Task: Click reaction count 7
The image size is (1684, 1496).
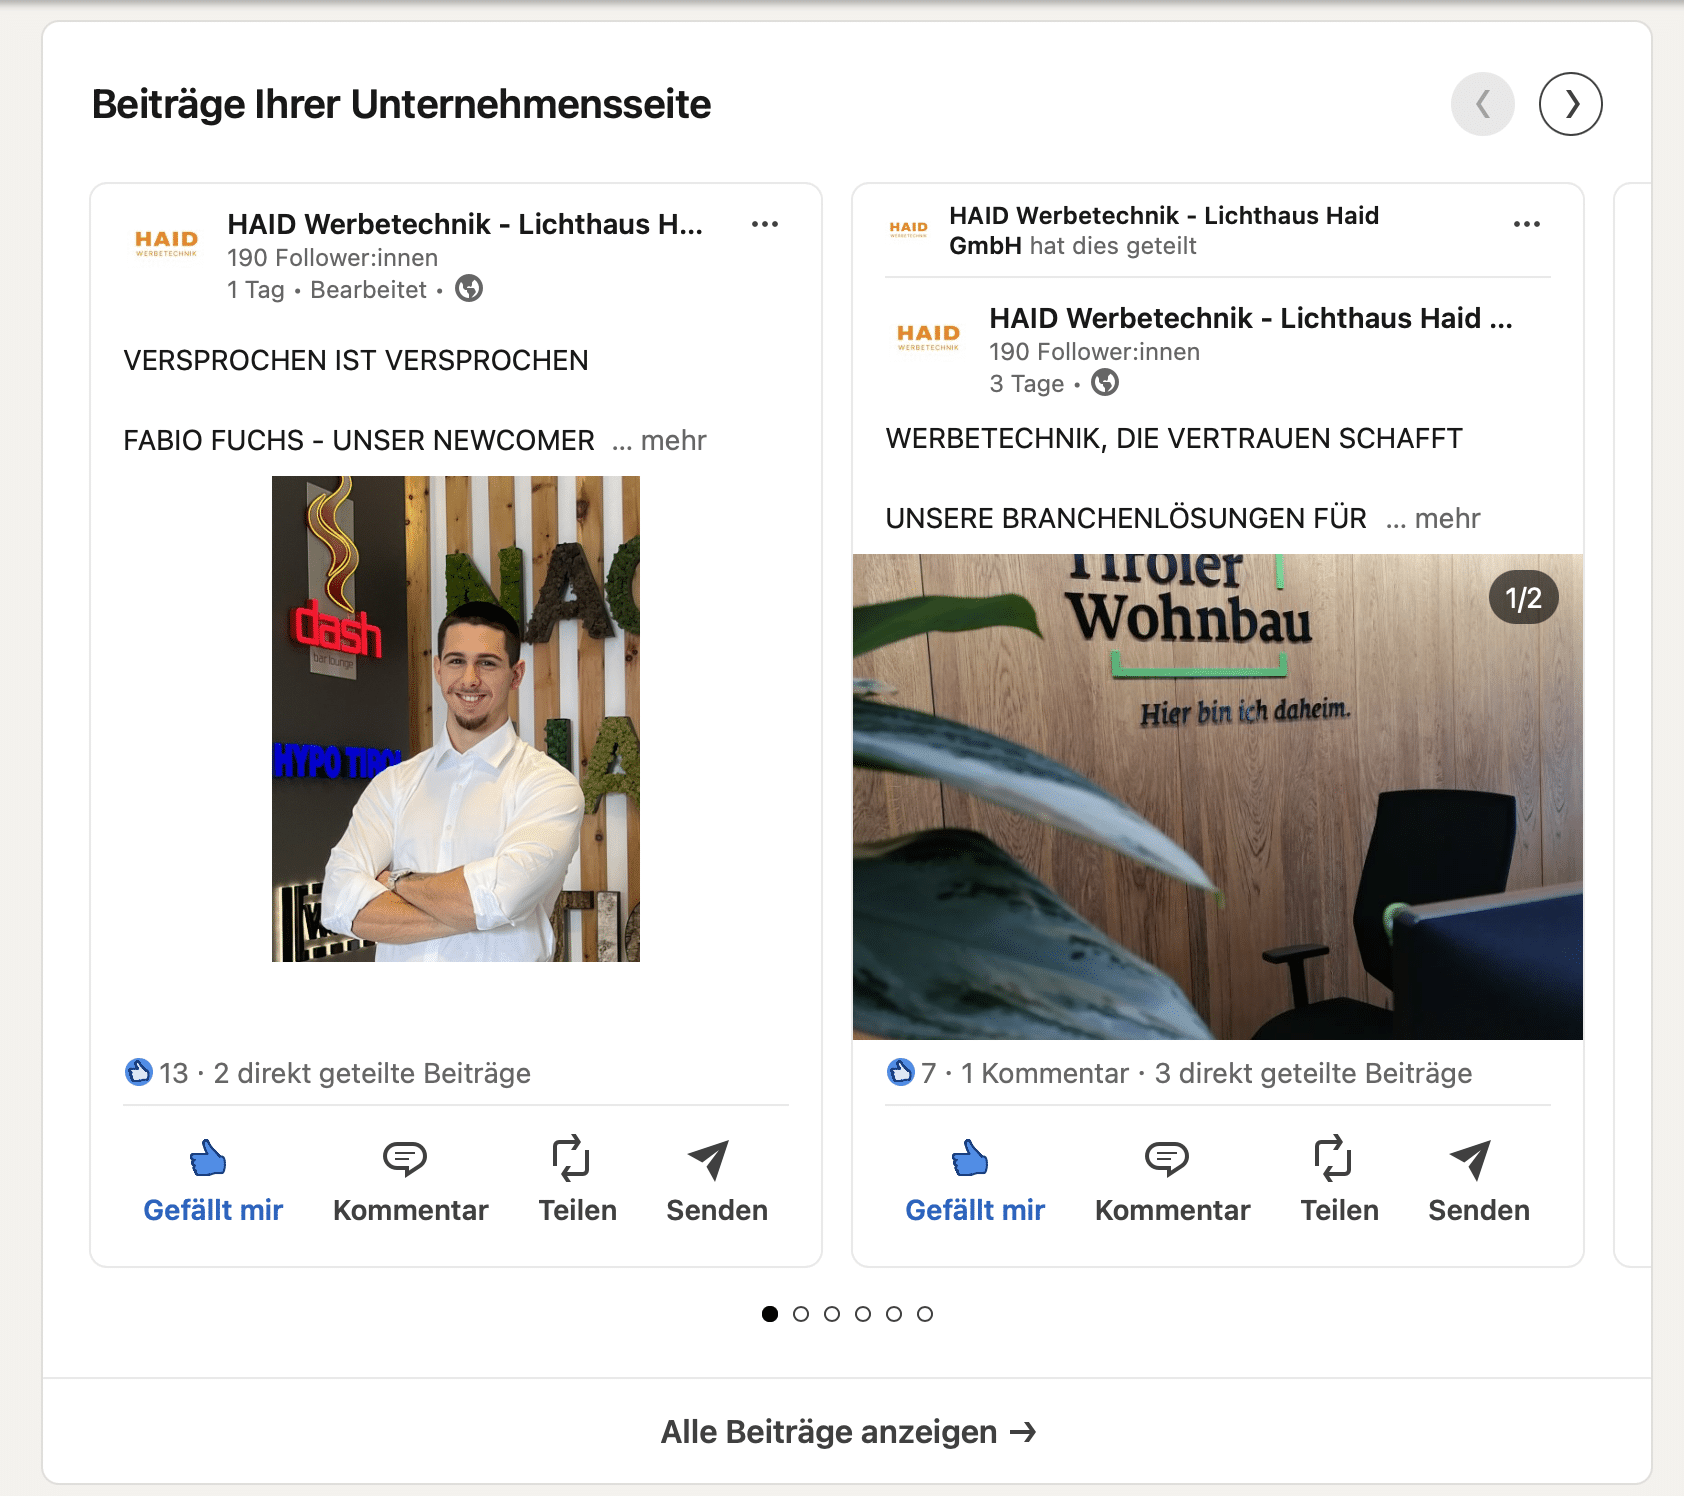Action: [929, 1073]
